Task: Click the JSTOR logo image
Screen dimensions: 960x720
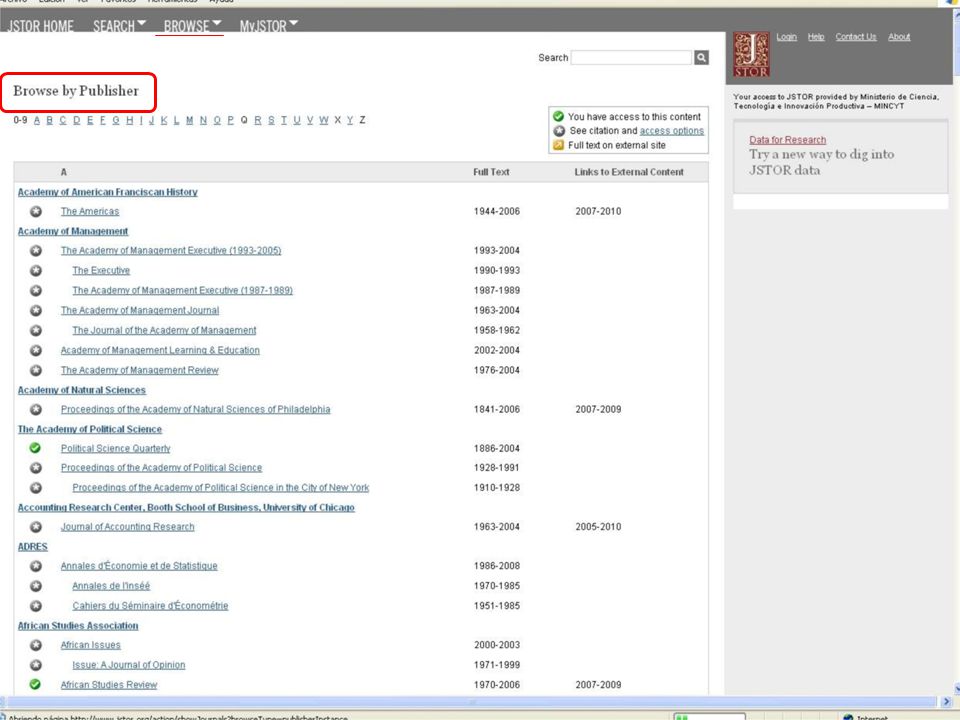Action: point(751,54)
